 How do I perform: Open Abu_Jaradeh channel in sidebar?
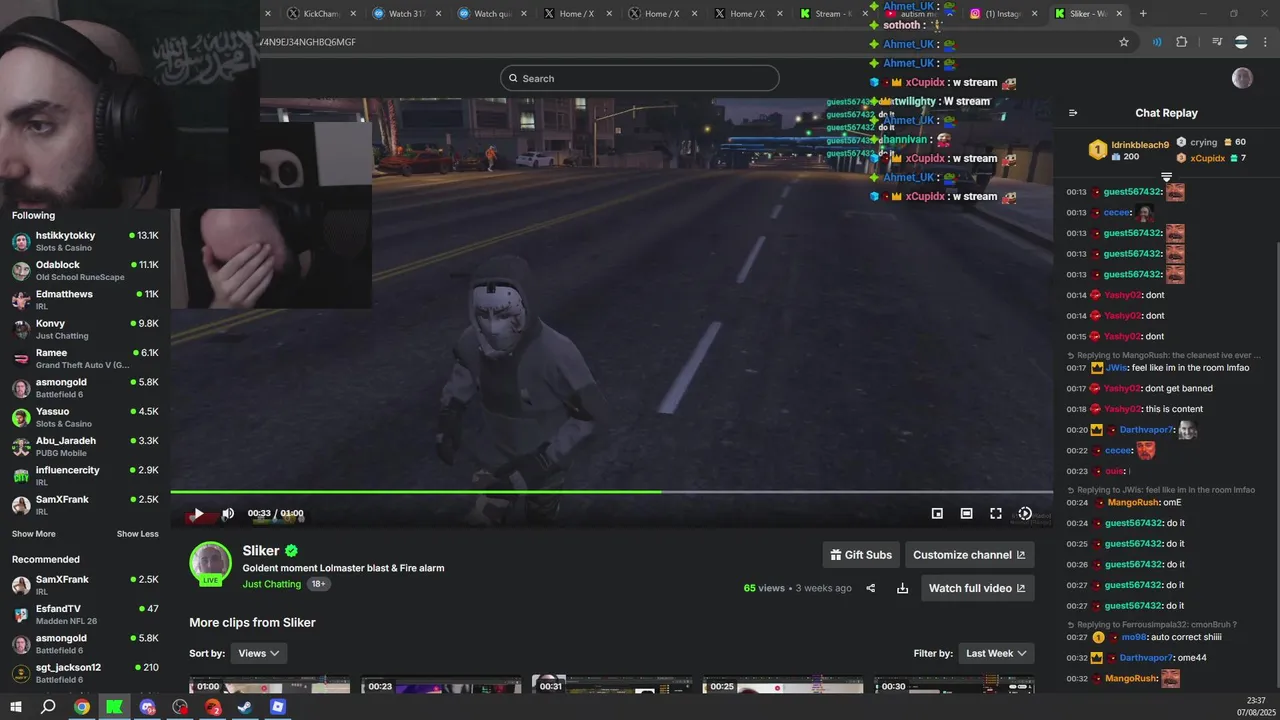[x=85, y=446]
